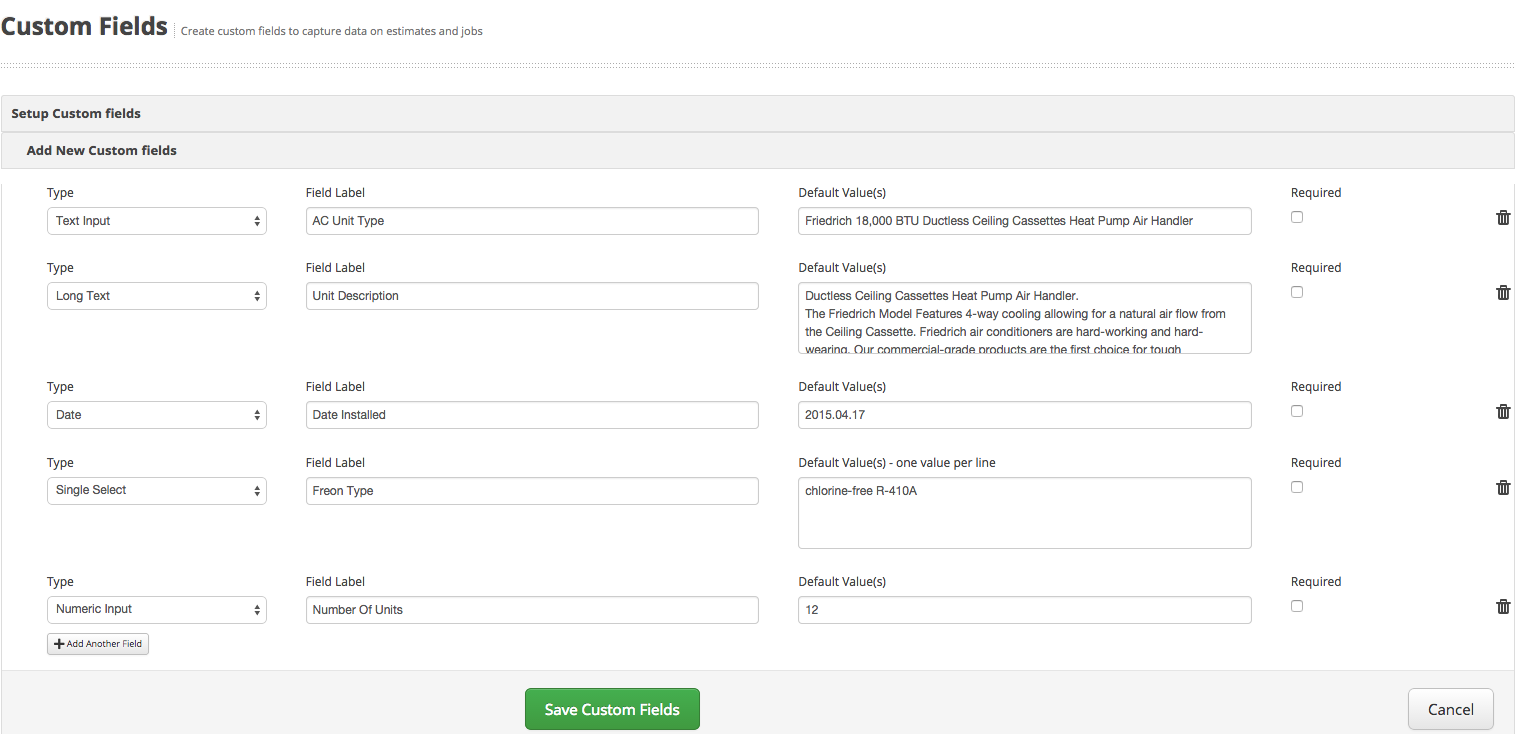Change the Date type dropdown
1517x734 pixels.
pyautogui.click(x=157, y=415)
